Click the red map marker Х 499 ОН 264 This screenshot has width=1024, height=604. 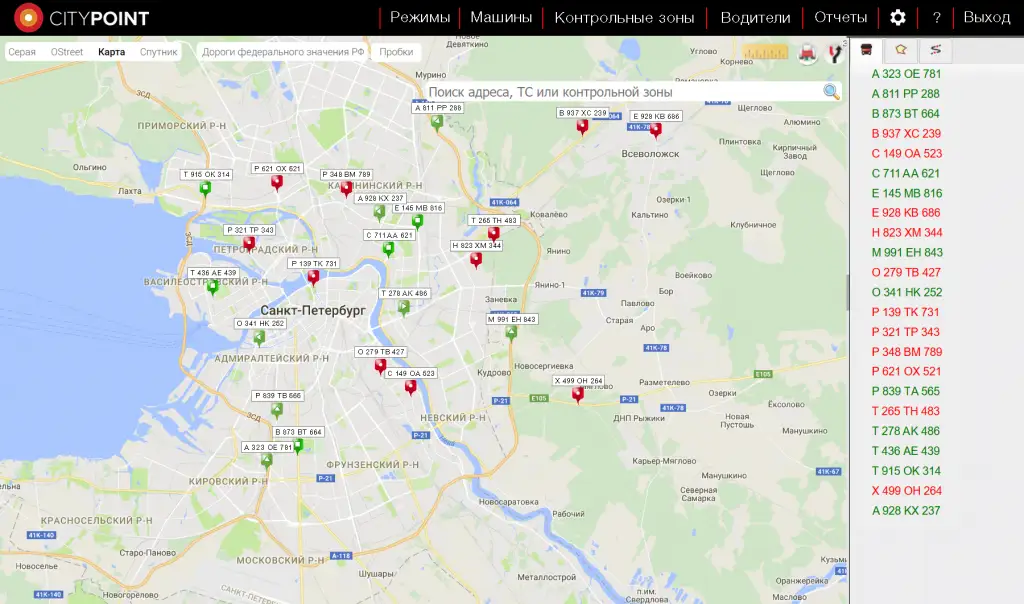[x=578, y=394]
